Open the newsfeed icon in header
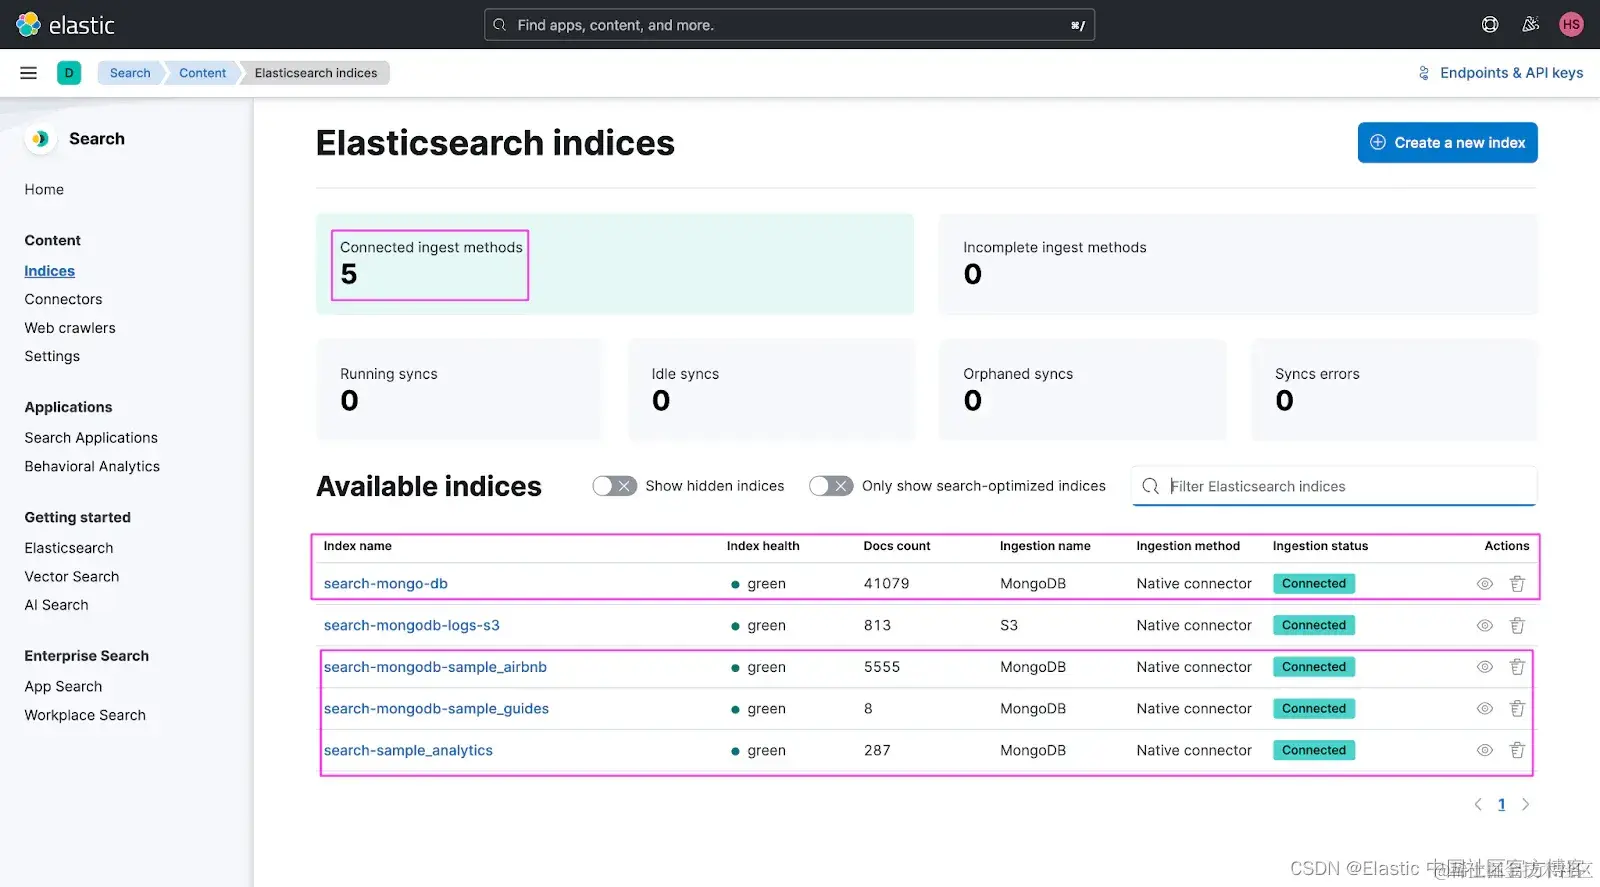This screenshot has width=1600, height=887. pos(1530,25)
